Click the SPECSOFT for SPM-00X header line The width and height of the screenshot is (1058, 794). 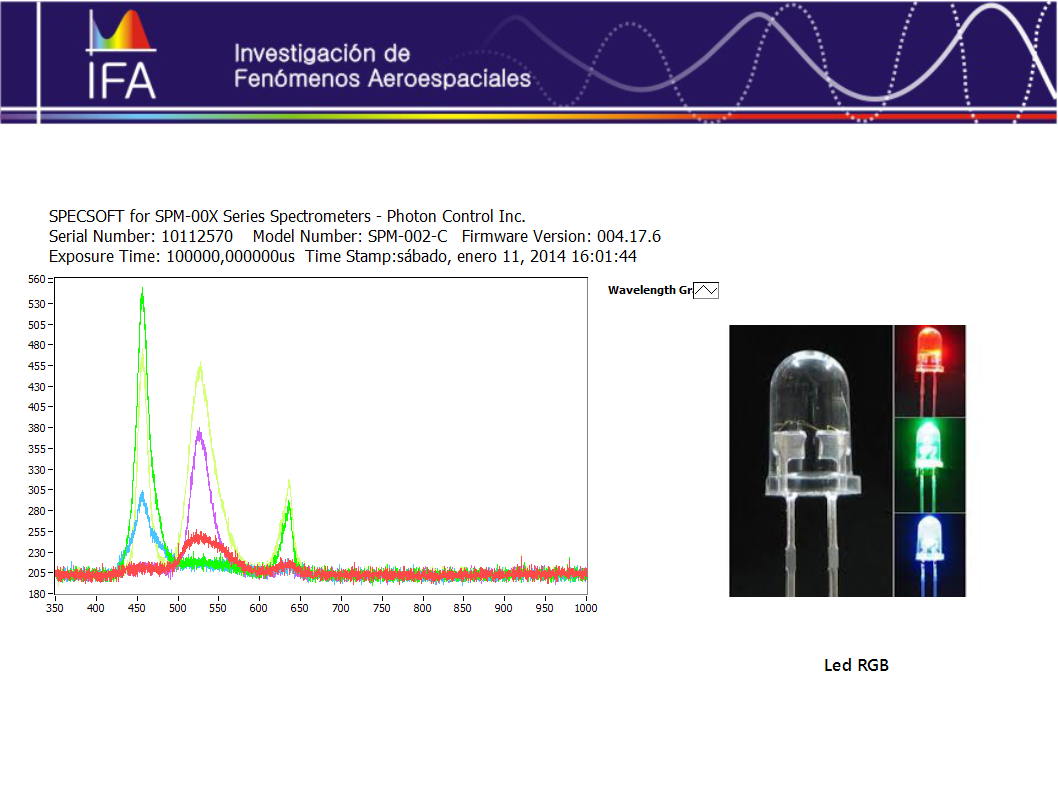point(287,217)
